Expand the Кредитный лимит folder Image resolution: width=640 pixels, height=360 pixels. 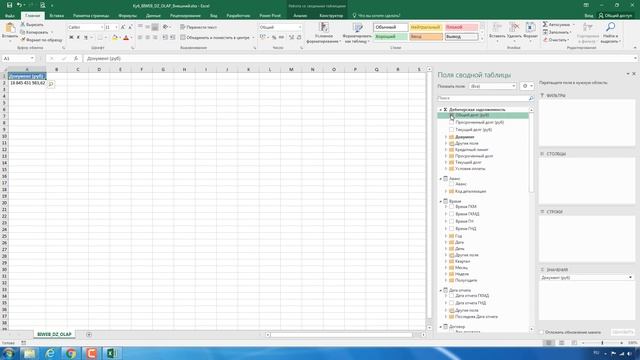(x=446, y=150)
